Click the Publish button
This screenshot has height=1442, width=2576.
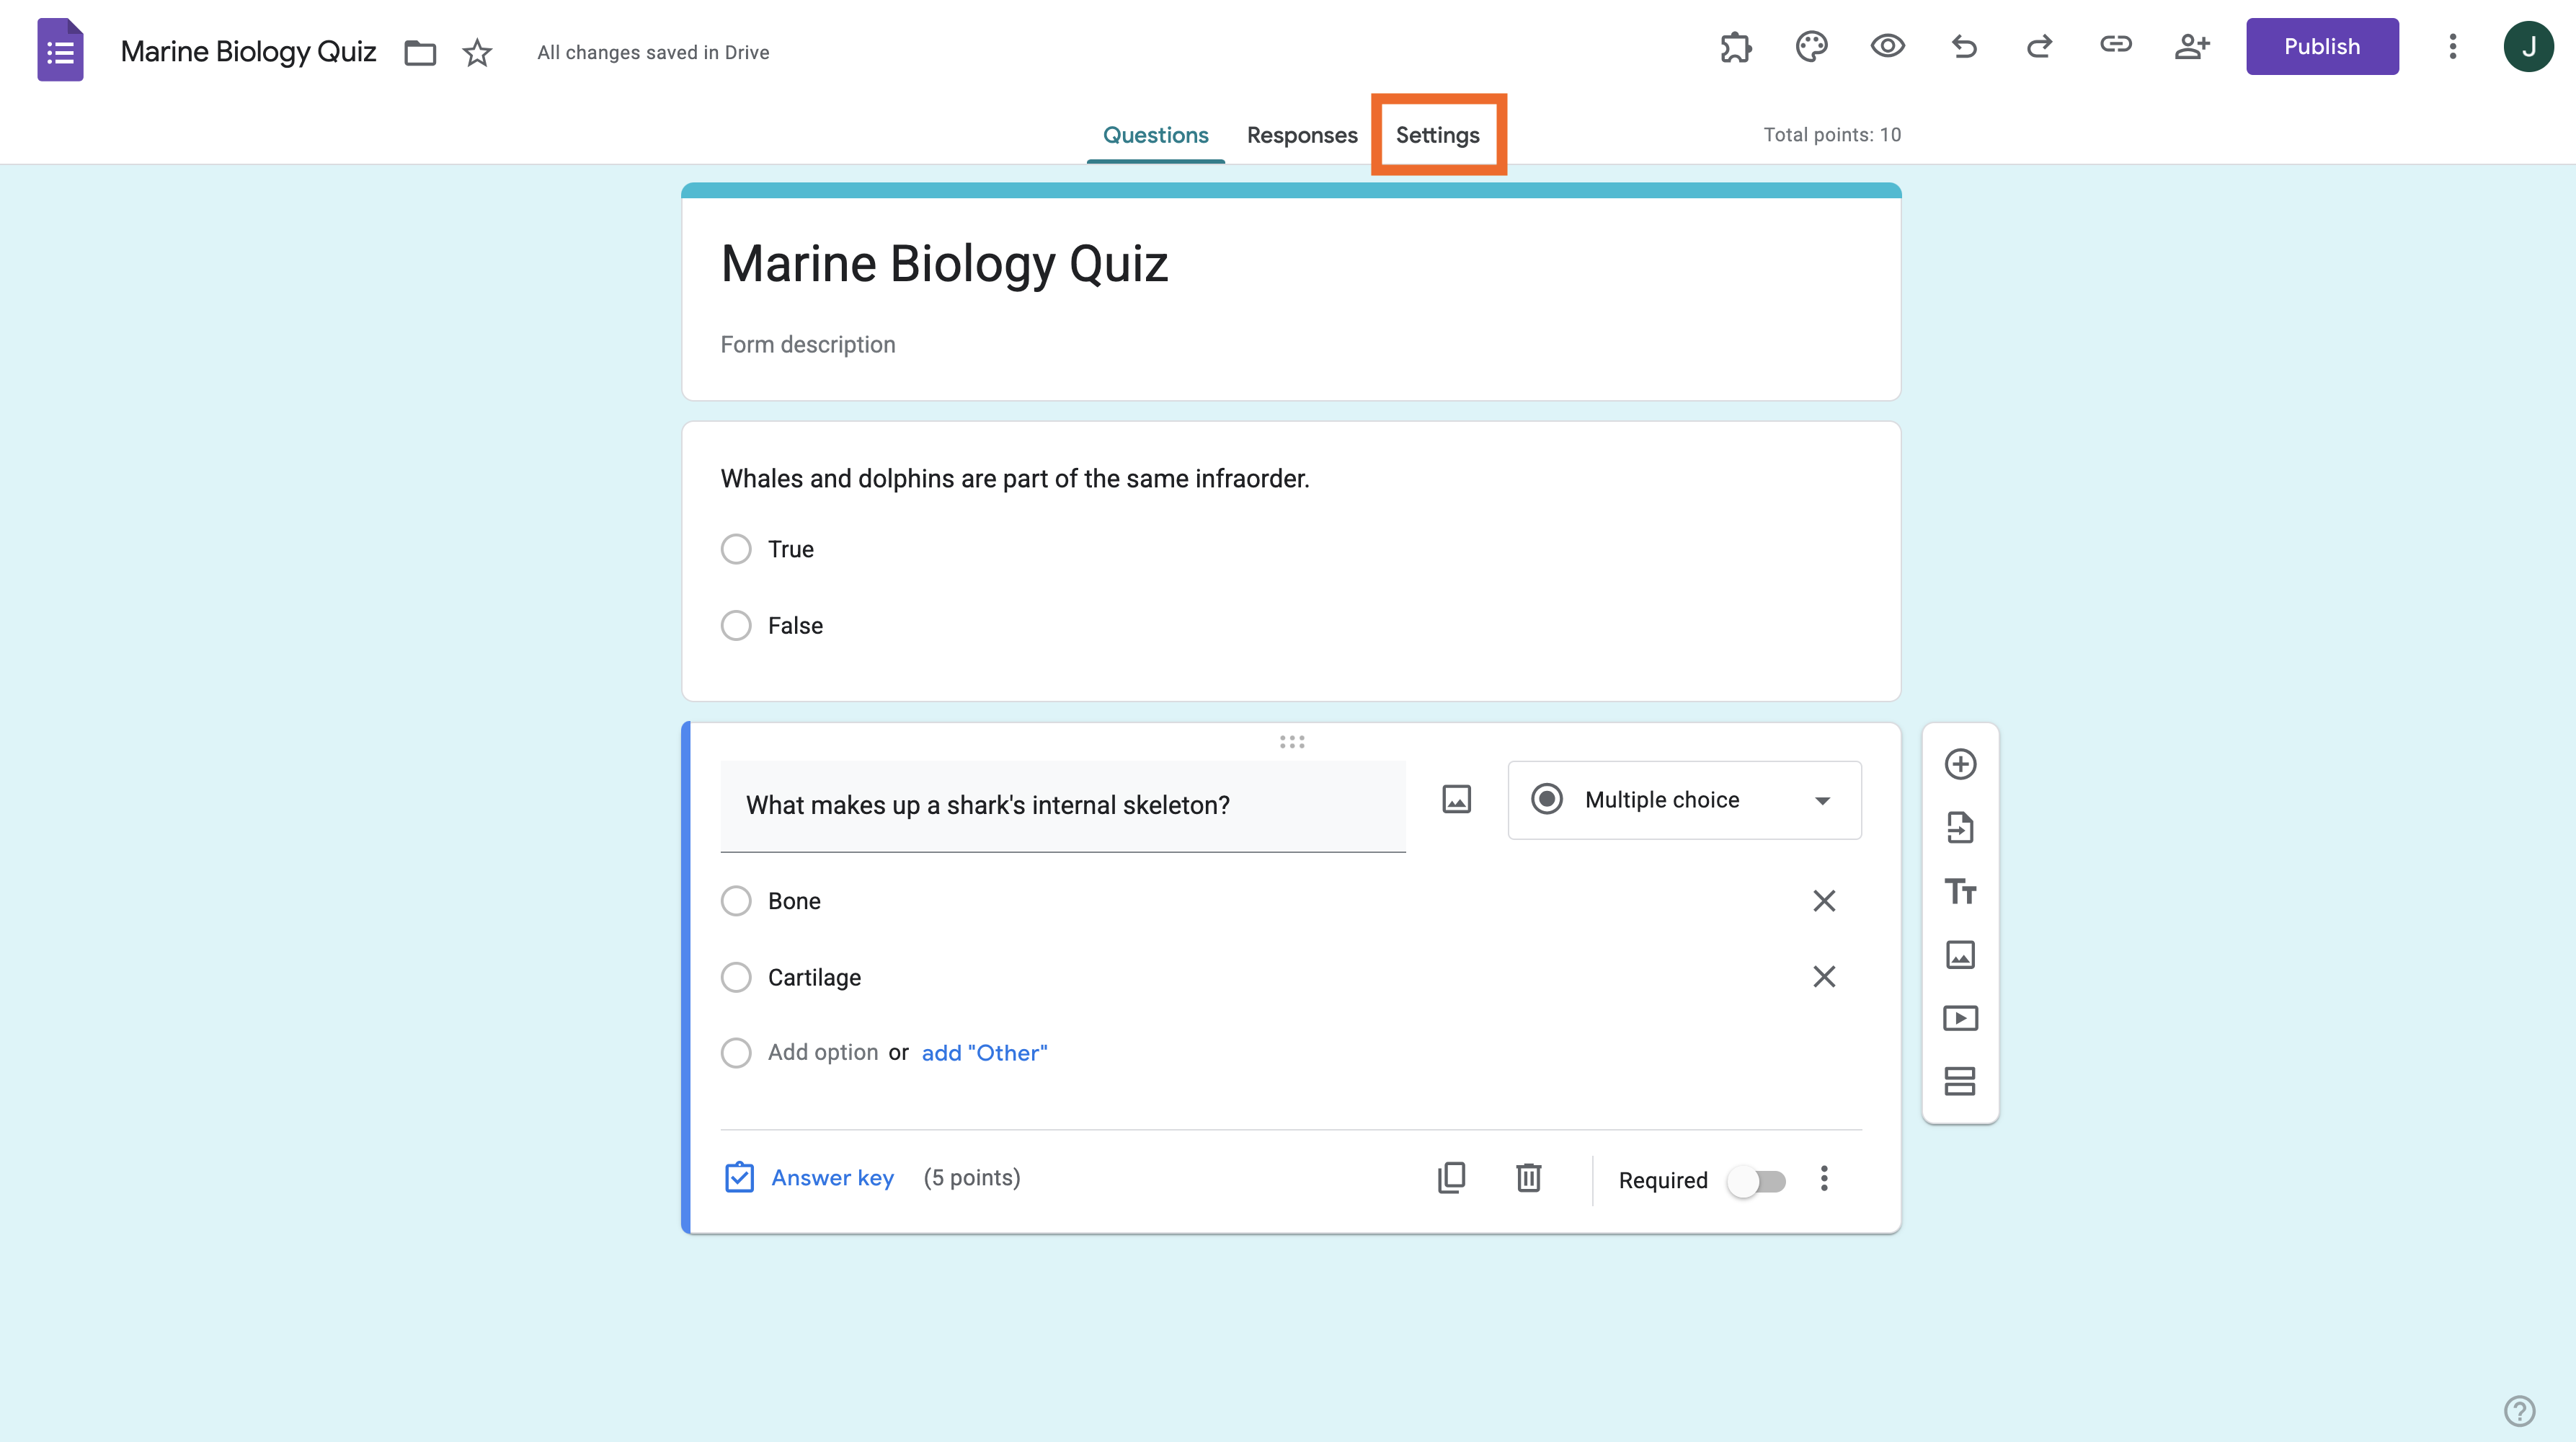2321,47
